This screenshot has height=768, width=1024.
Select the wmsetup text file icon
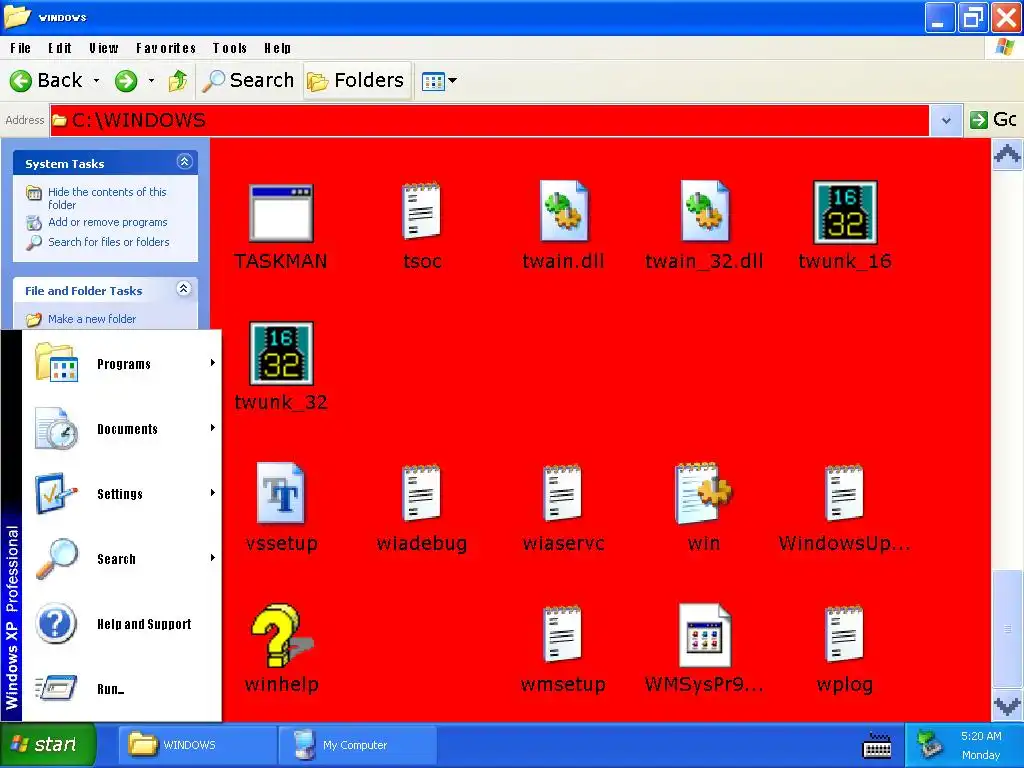[x=563, y=634]
